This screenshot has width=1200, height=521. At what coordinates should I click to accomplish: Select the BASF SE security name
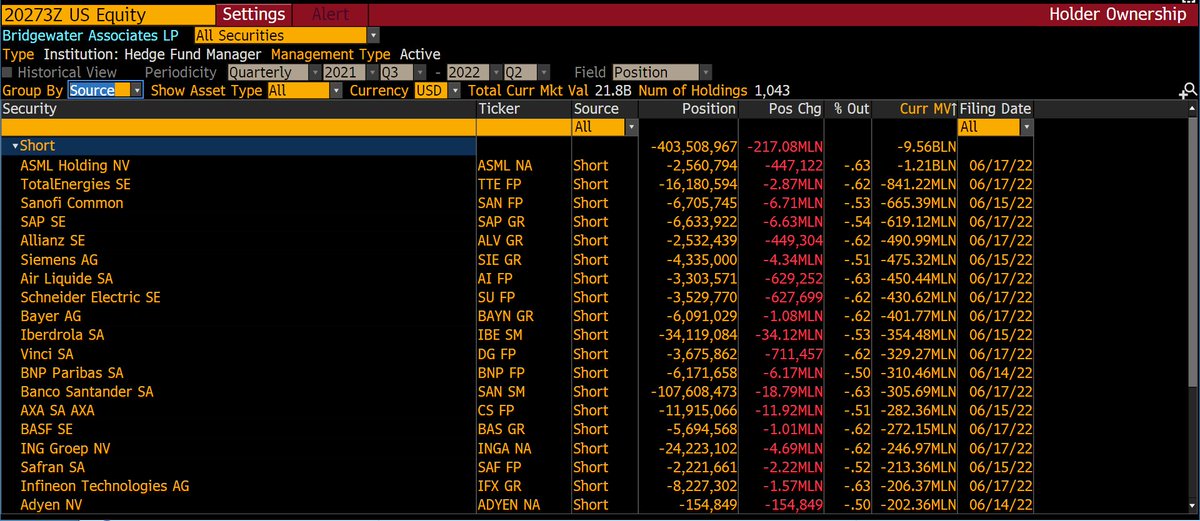pyautogui.click(x=48, y=429)
